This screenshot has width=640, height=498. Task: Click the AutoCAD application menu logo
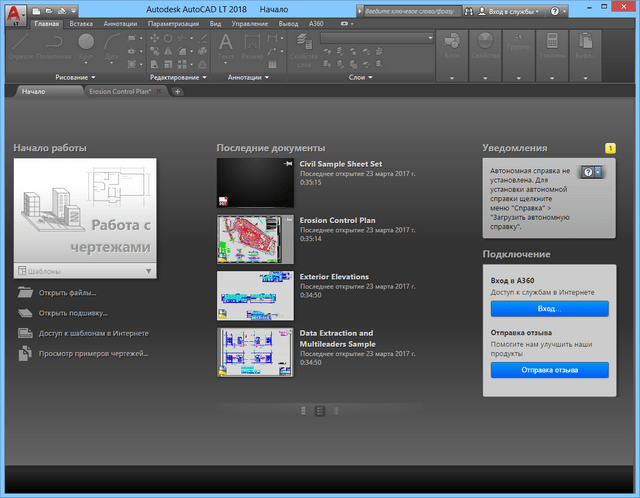point(14,13)
